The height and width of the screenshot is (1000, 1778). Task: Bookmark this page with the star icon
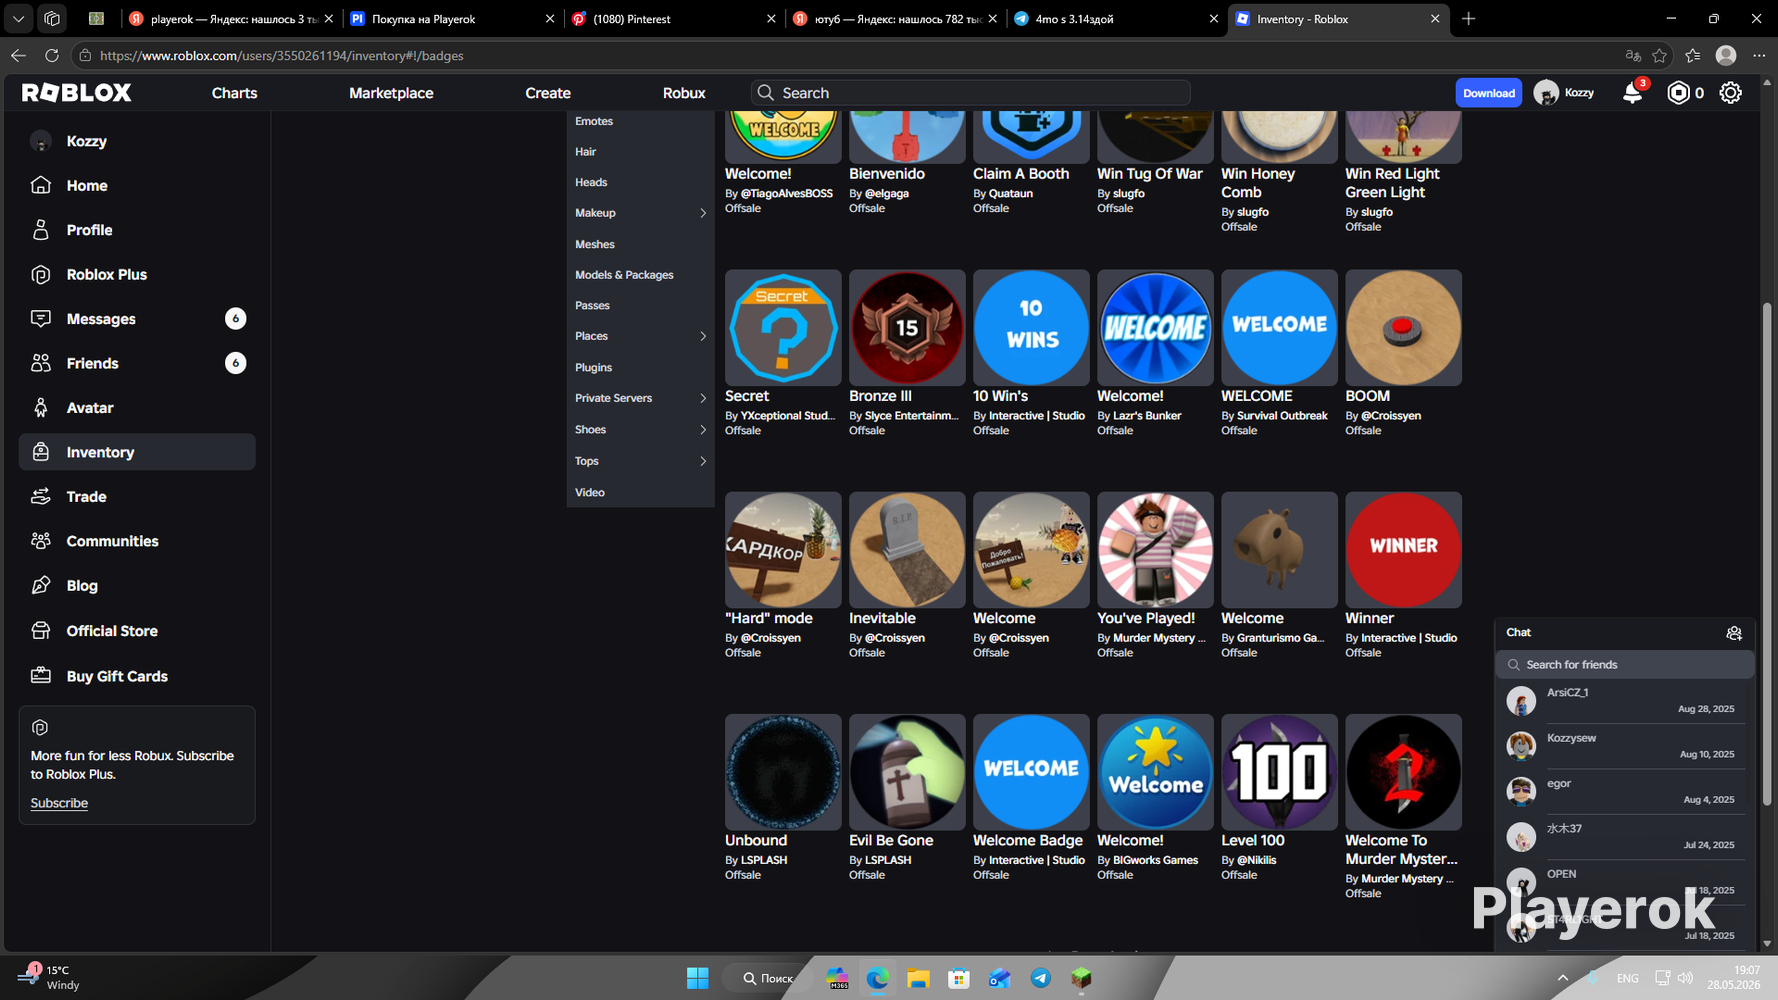(1660, 56)
